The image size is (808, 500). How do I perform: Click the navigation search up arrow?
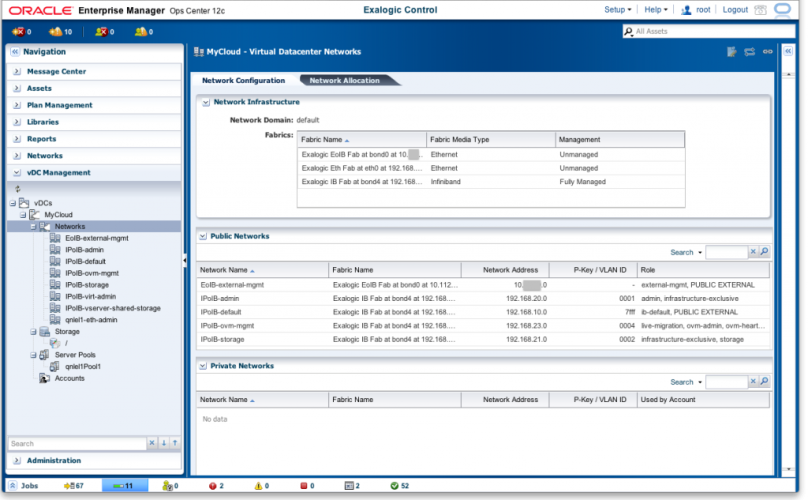[x=175, y=443]
